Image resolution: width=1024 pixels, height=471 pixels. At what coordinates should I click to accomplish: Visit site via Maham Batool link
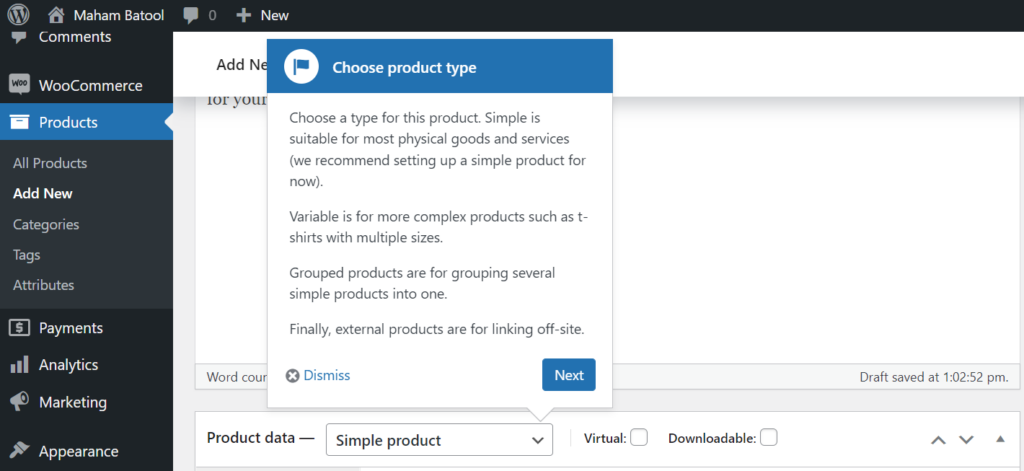(x=118, y=15)
